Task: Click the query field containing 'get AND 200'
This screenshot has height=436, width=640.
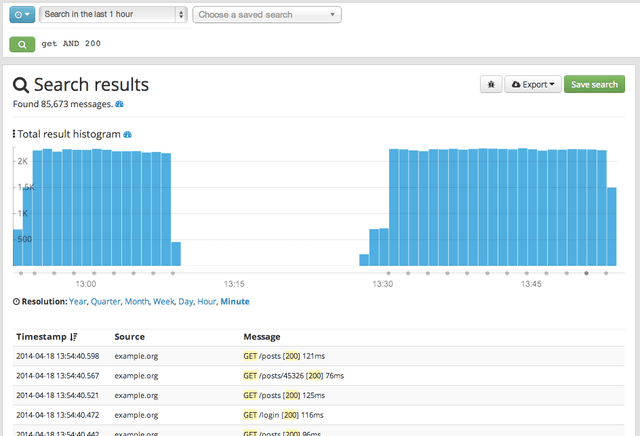Action: (71, 44)
